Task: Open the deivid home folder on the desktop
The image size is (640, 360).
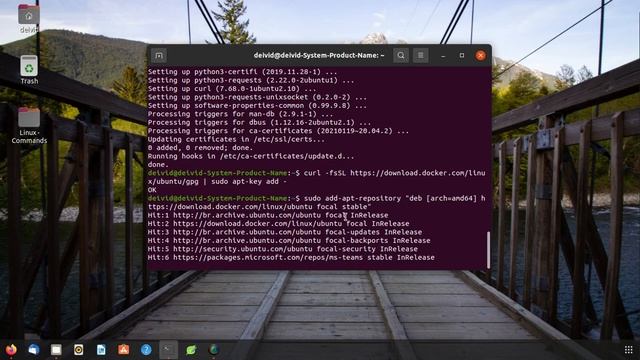Action: (29, 19)
